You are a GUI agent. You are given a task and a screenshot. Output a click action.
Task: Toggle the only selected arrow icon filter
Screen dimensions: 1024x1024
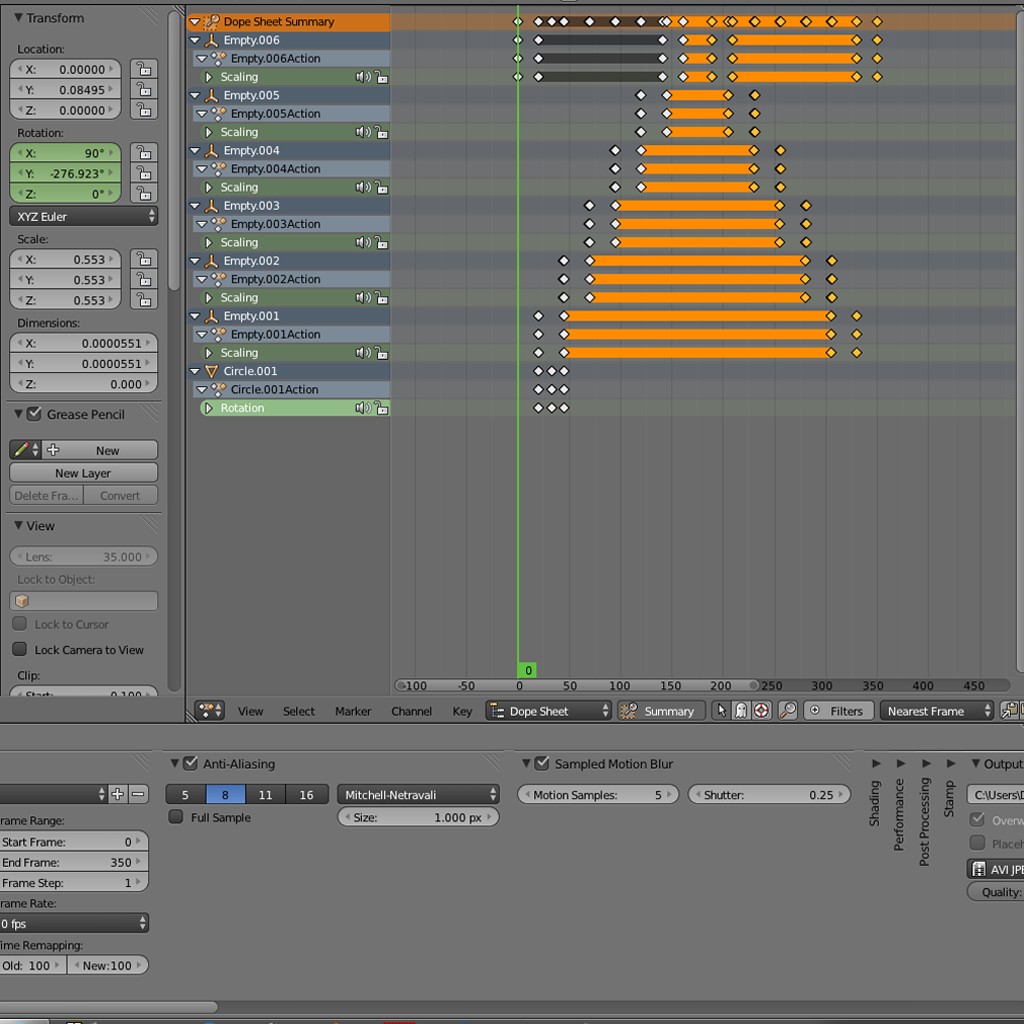point(720,711)
